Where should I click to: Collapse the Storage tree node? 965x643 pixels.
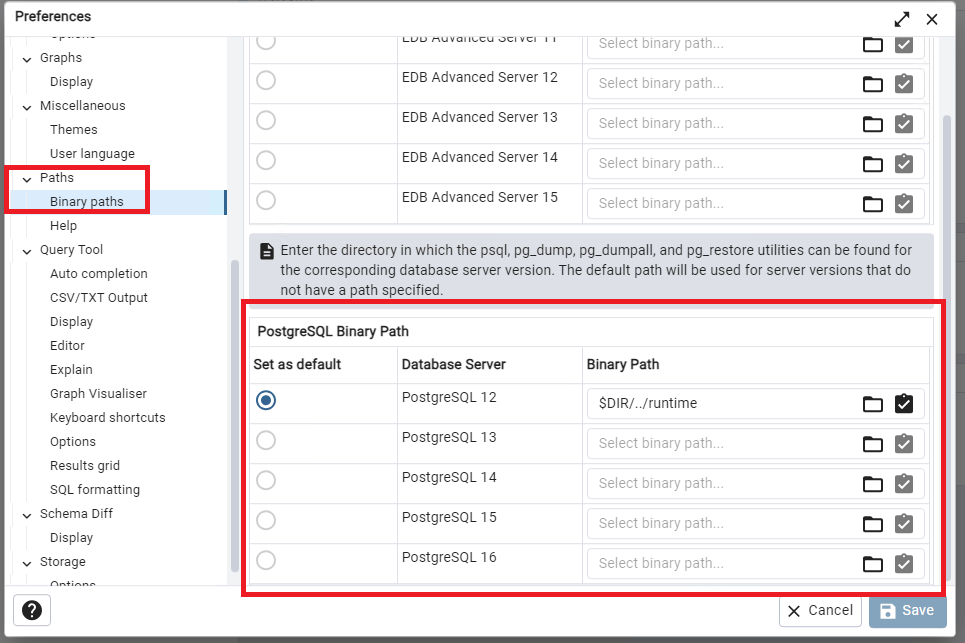click(x=26, y=563)
